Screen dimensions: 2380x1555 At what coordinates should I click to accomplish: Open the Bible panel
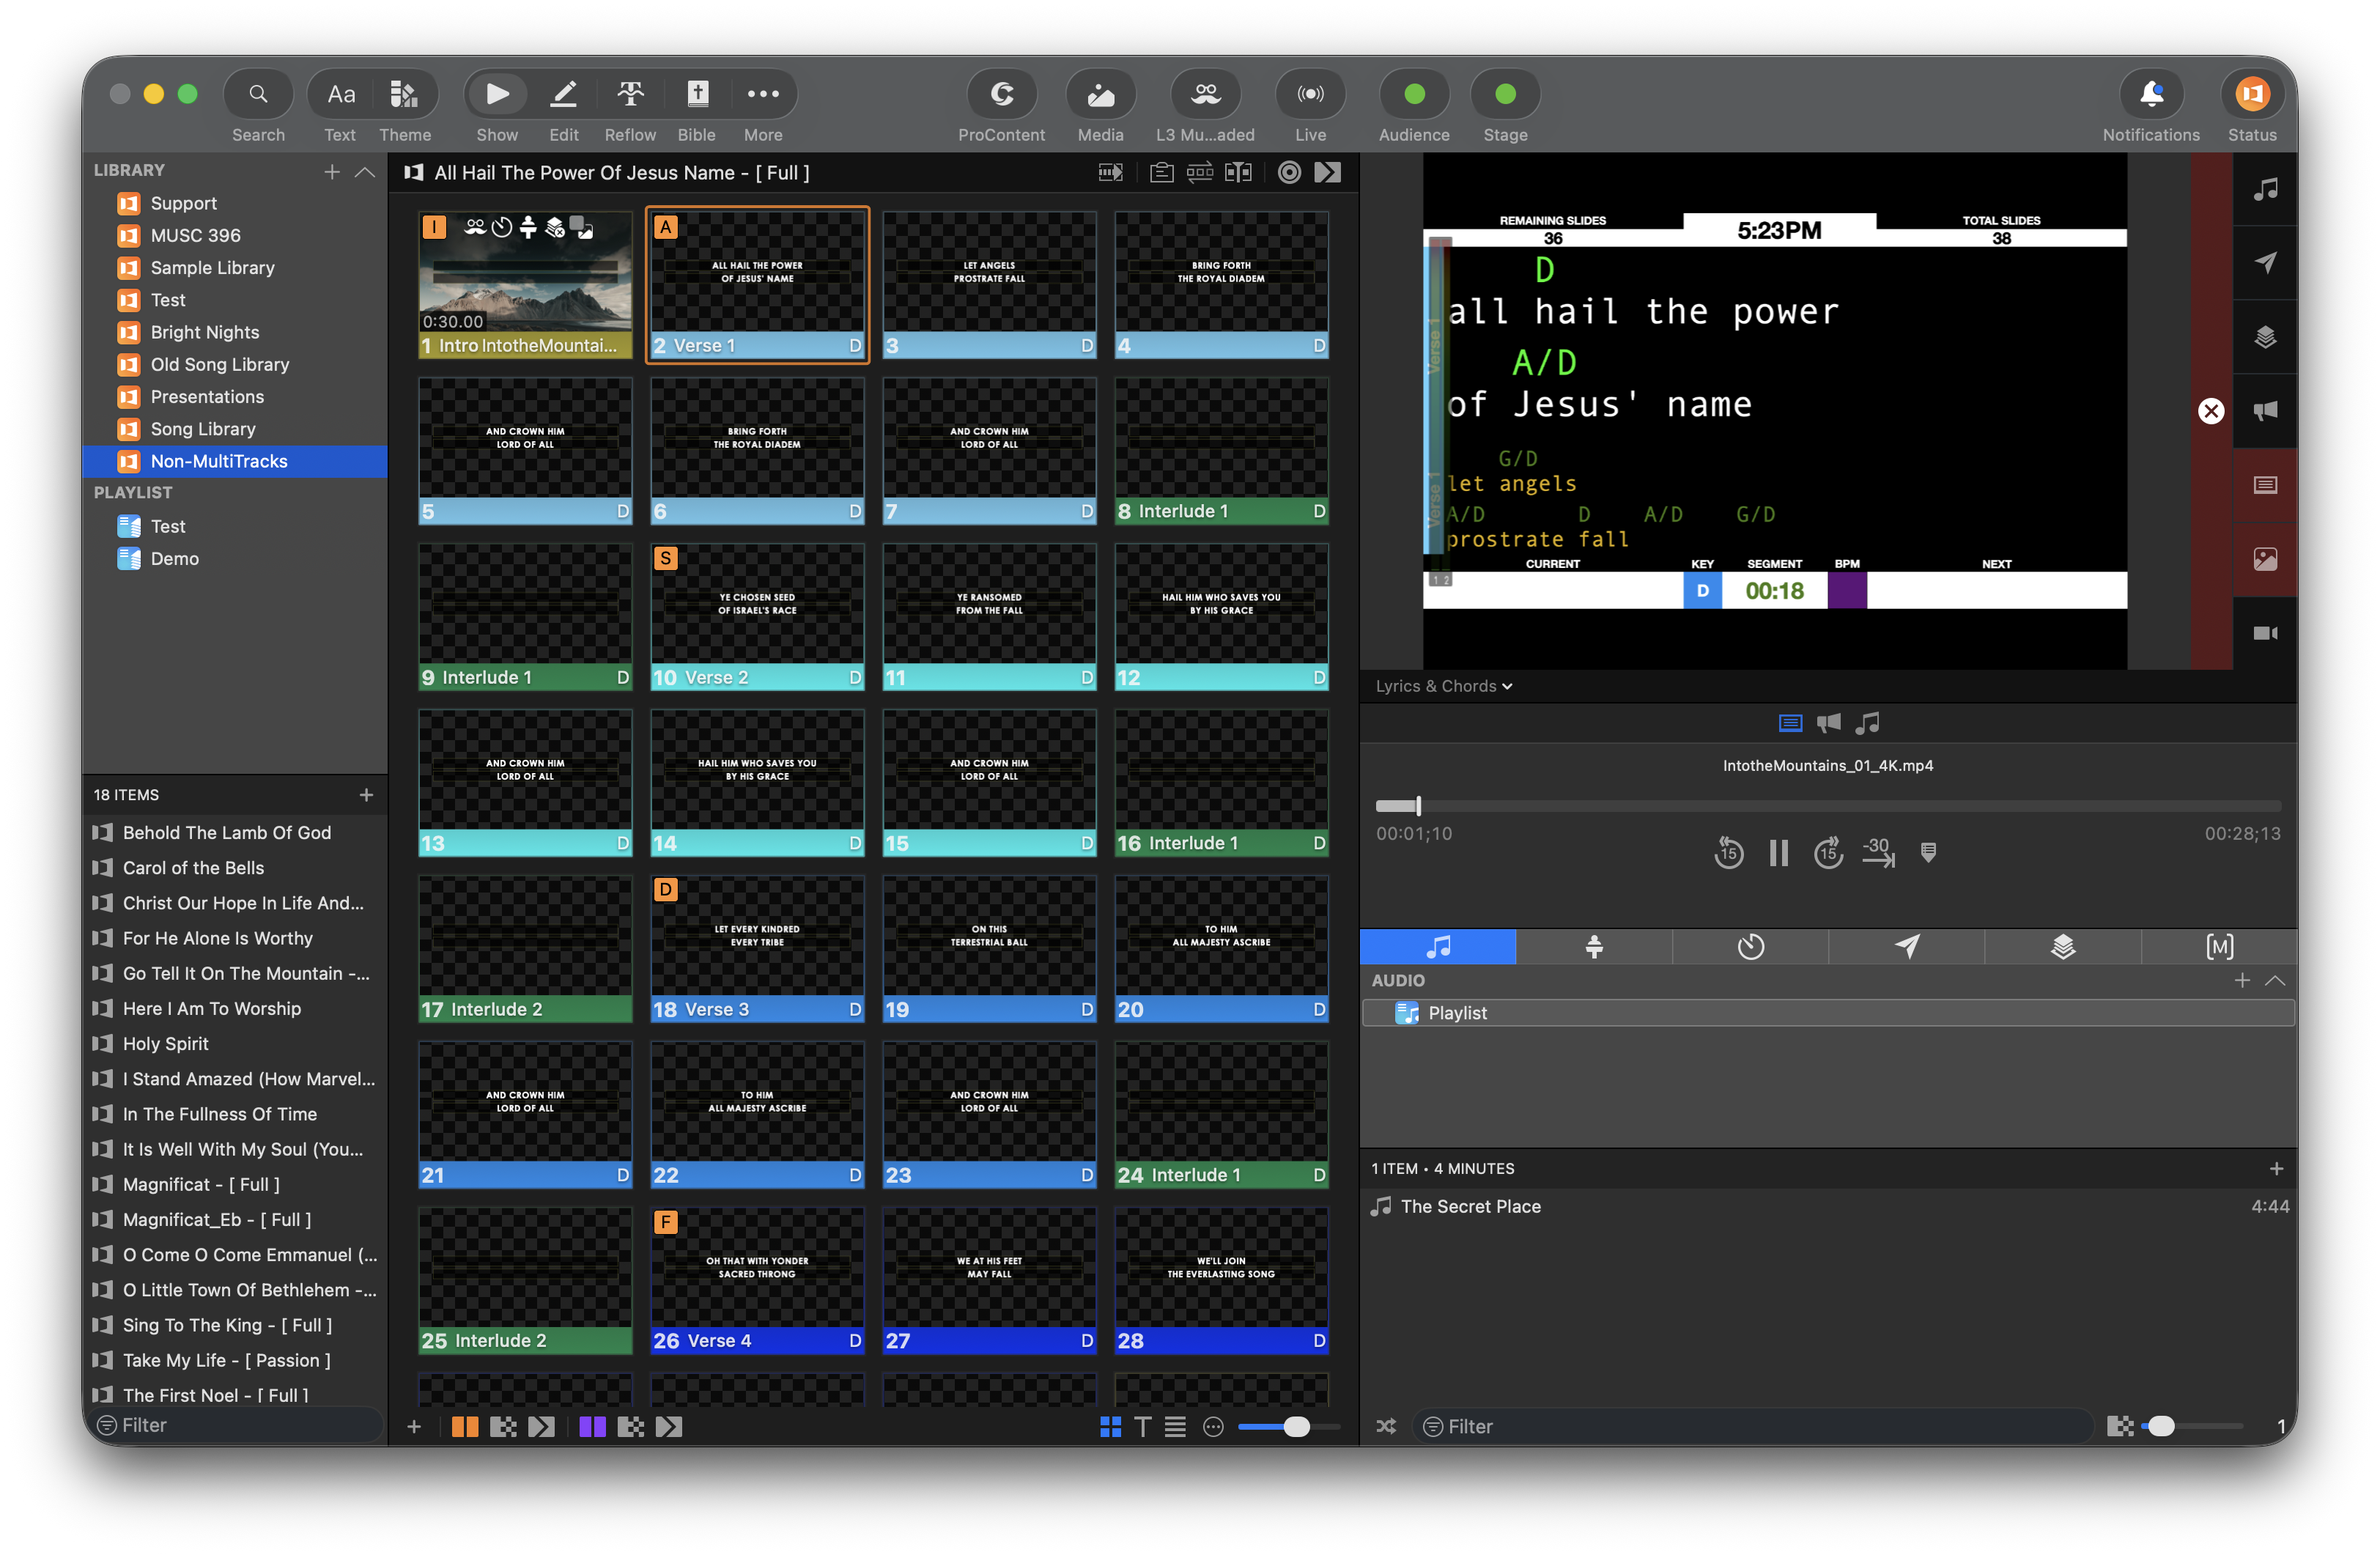(697, 94)
